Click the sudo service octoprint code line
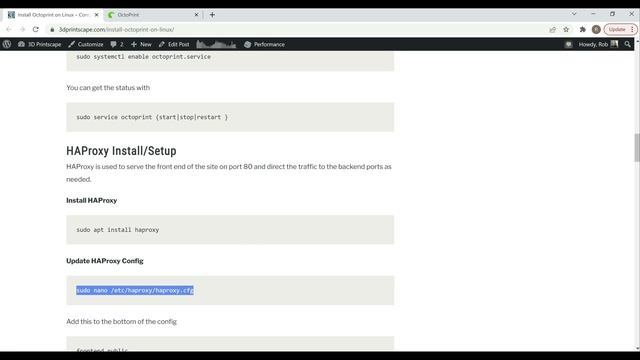640x360 pixels. (152, 117)
